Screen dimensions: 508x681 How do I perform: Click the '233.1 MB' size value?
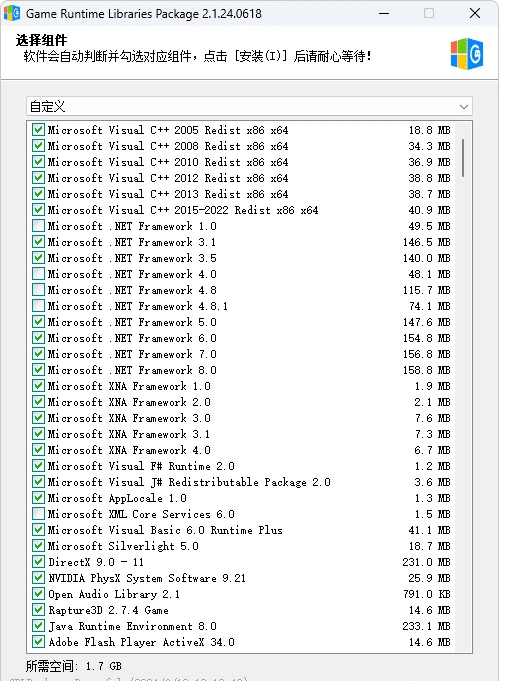pos(426,626)
